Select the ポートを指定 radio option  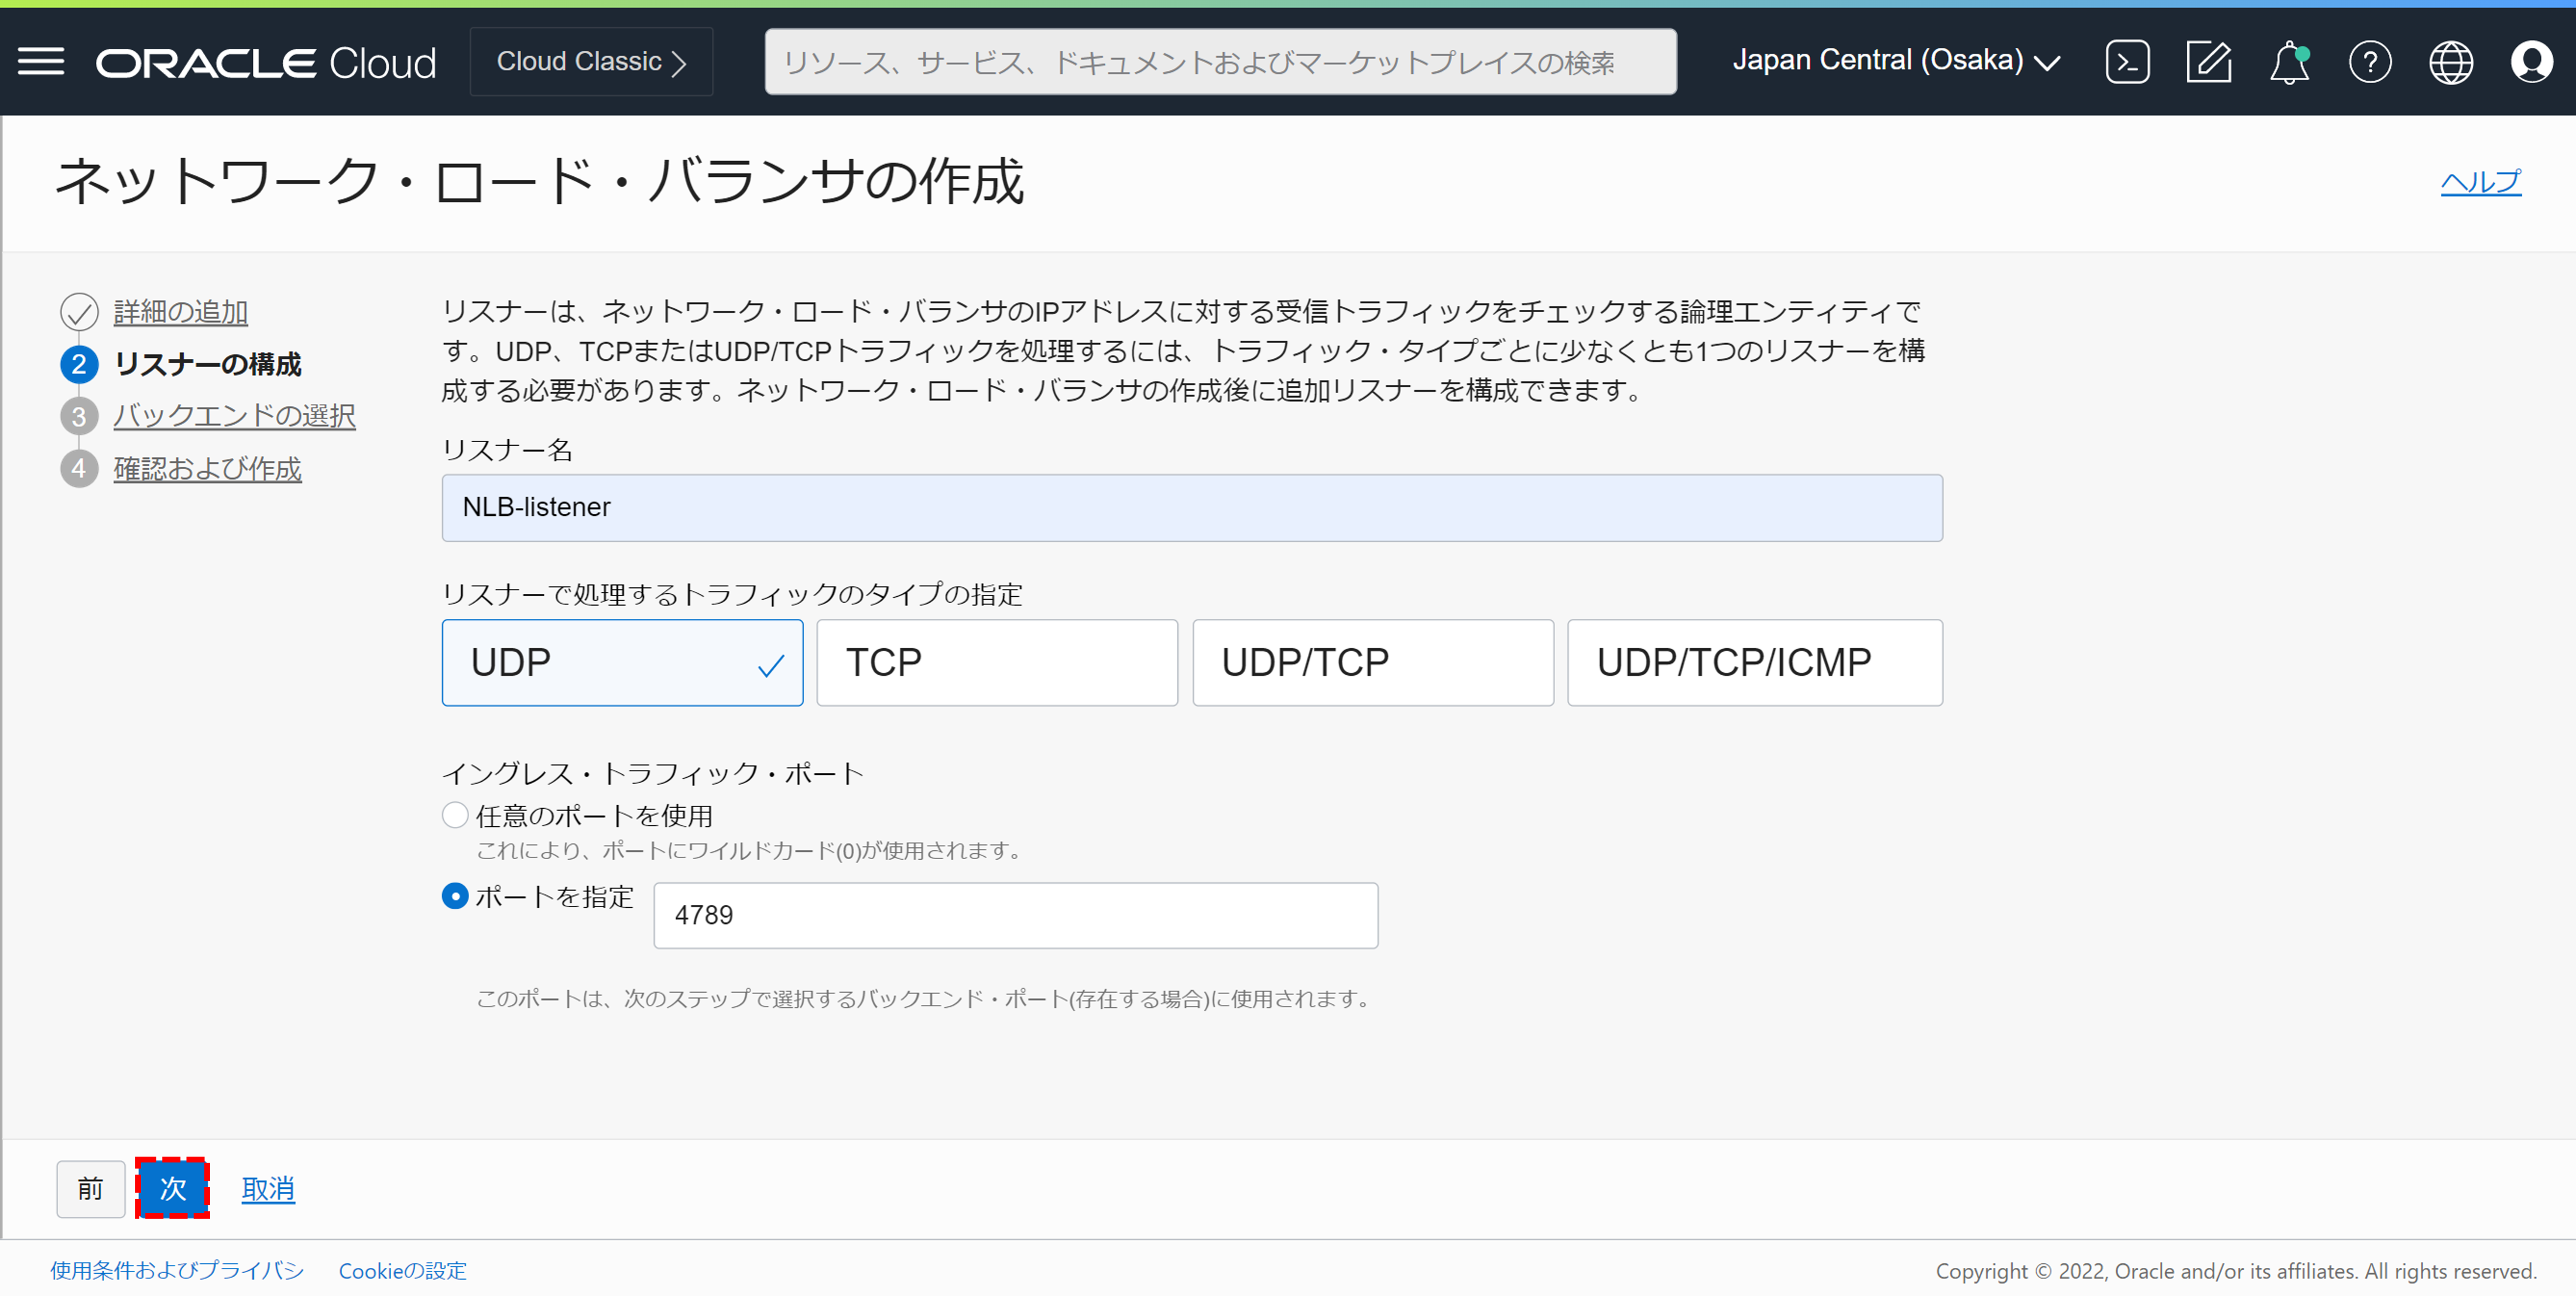(455, 897)
